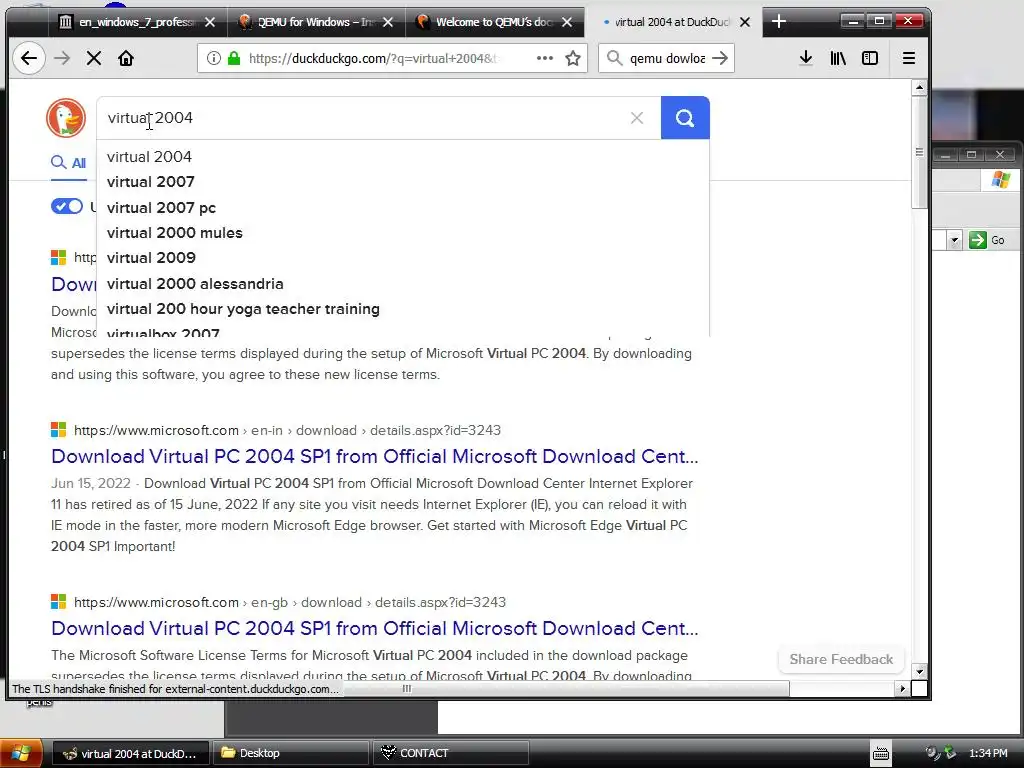Viewport: 1024px width, 768px height.
Task: Open the Share Feedback button
Action: [841, 659]
